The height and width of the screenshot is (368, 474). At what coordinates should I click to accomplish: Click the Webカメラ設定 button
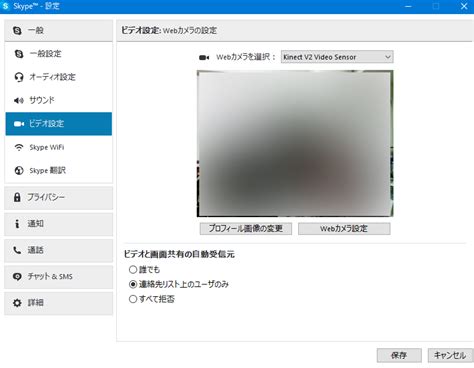pos(344,229)
